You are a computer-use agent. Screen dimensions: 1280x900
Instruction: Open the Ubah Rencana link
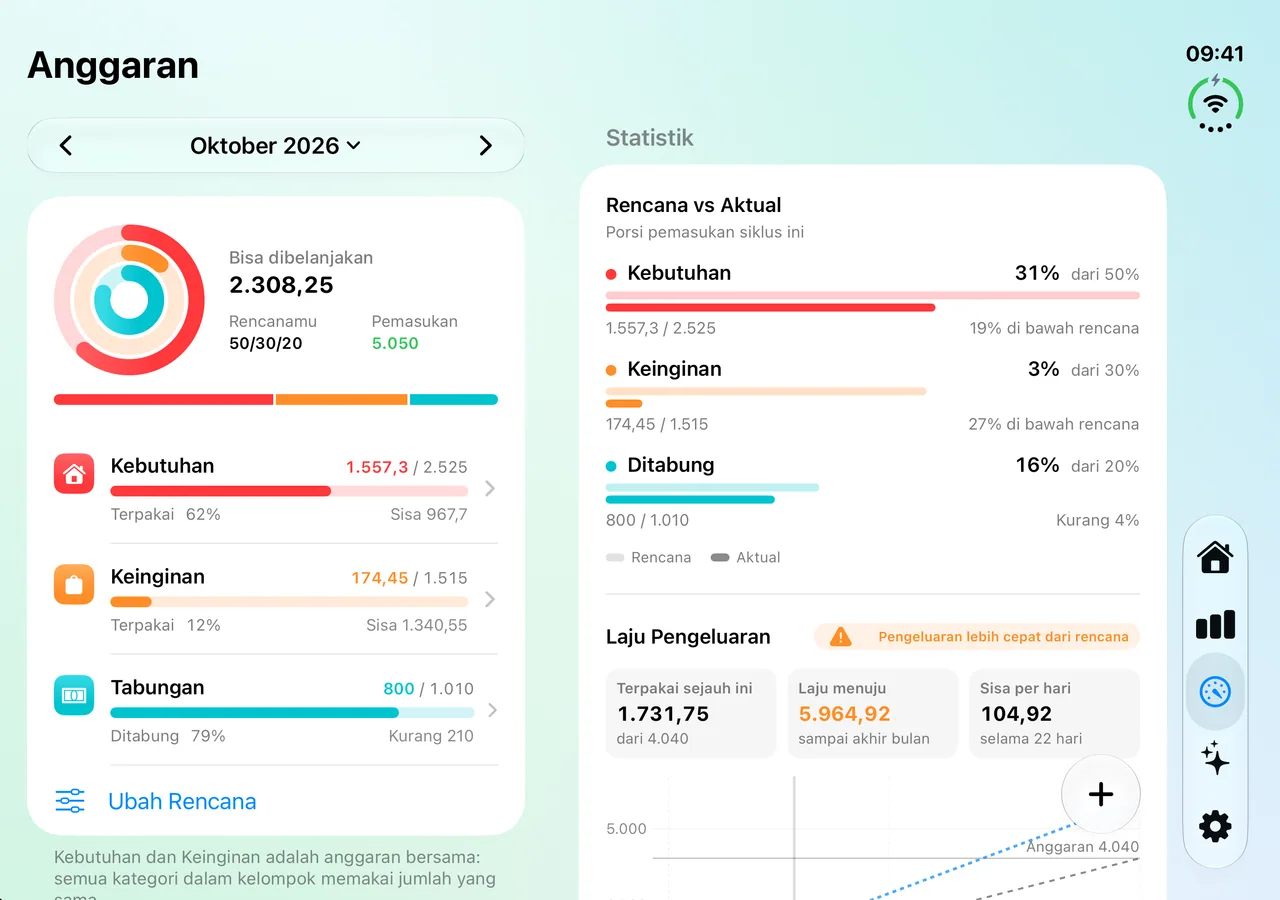click(182, 801)
